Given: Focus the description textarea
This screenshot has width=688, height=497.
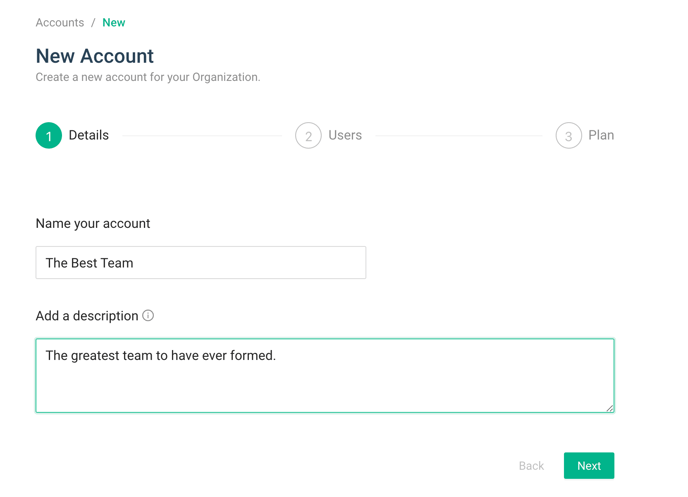Looking at the screenshot, I should [x=325, y=375].
